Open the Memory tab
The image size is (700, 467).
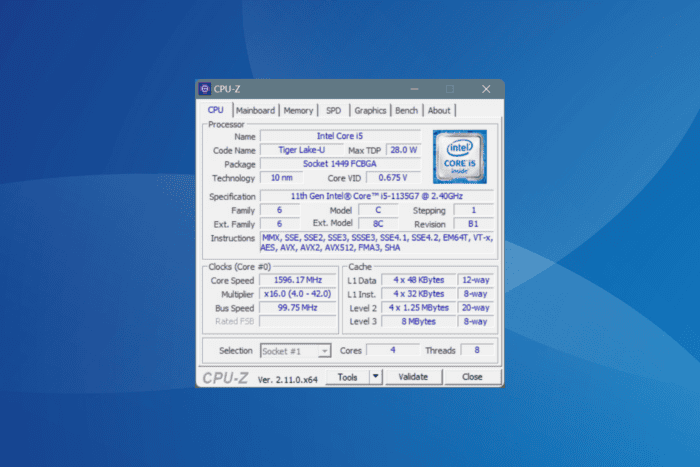click(x=298, y=110)
